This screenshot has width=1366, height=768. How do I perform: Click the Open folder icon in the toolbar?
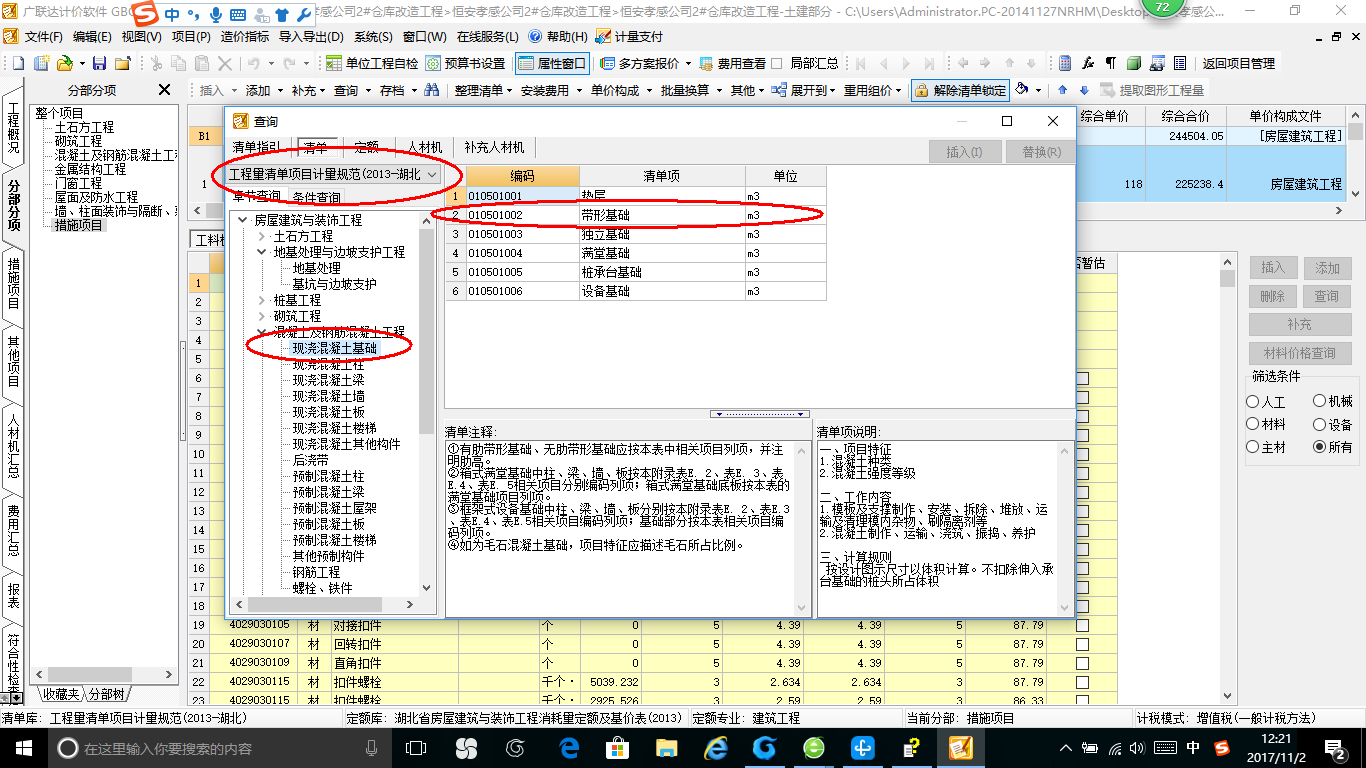(64, 63)
